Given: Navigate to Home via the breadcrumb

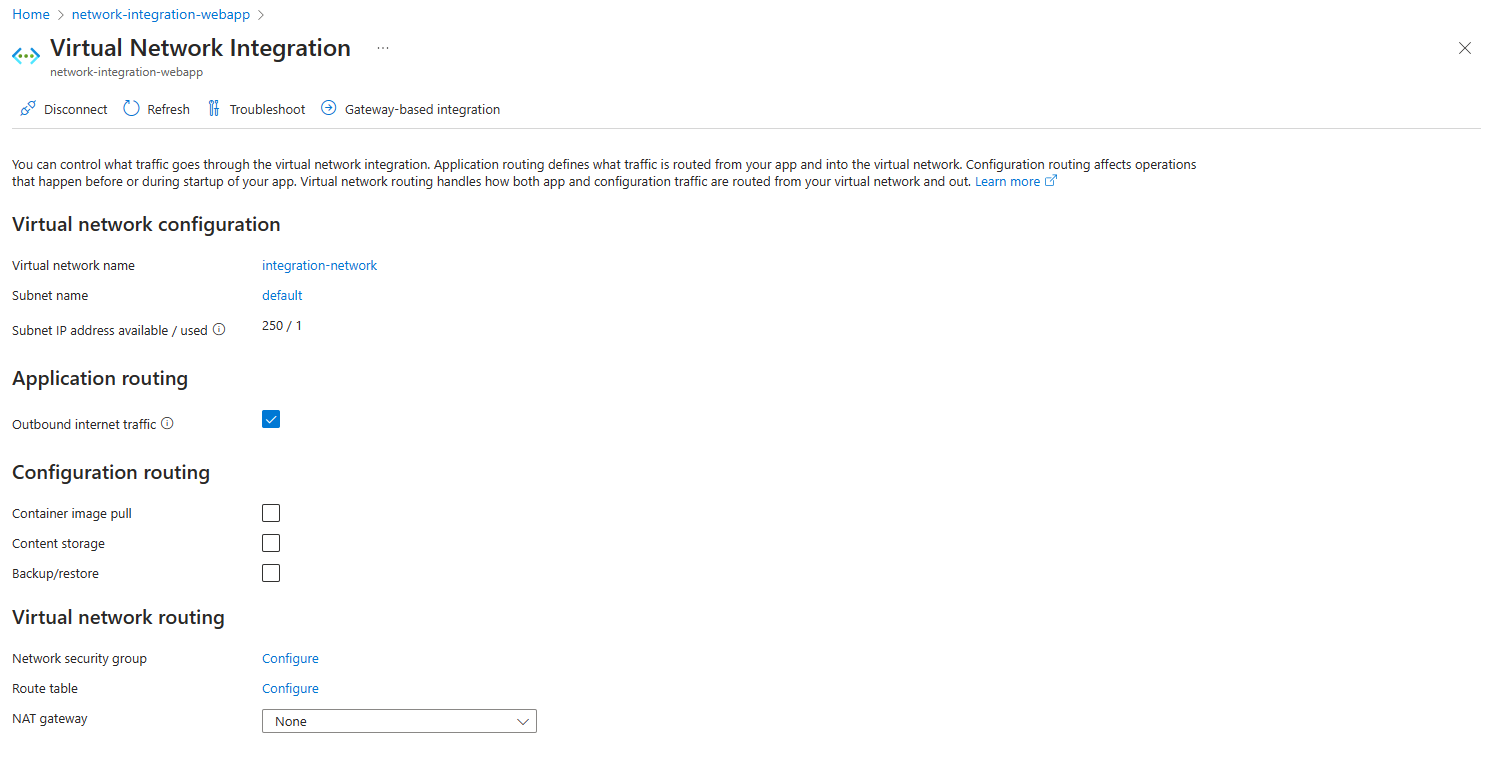Looking at the screenshot, I should click(30, 14).
